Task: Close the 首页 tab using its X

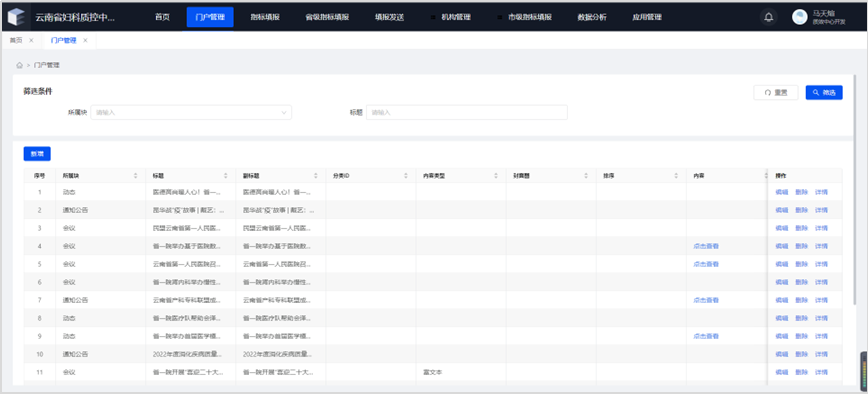Action: coord(31,40)
